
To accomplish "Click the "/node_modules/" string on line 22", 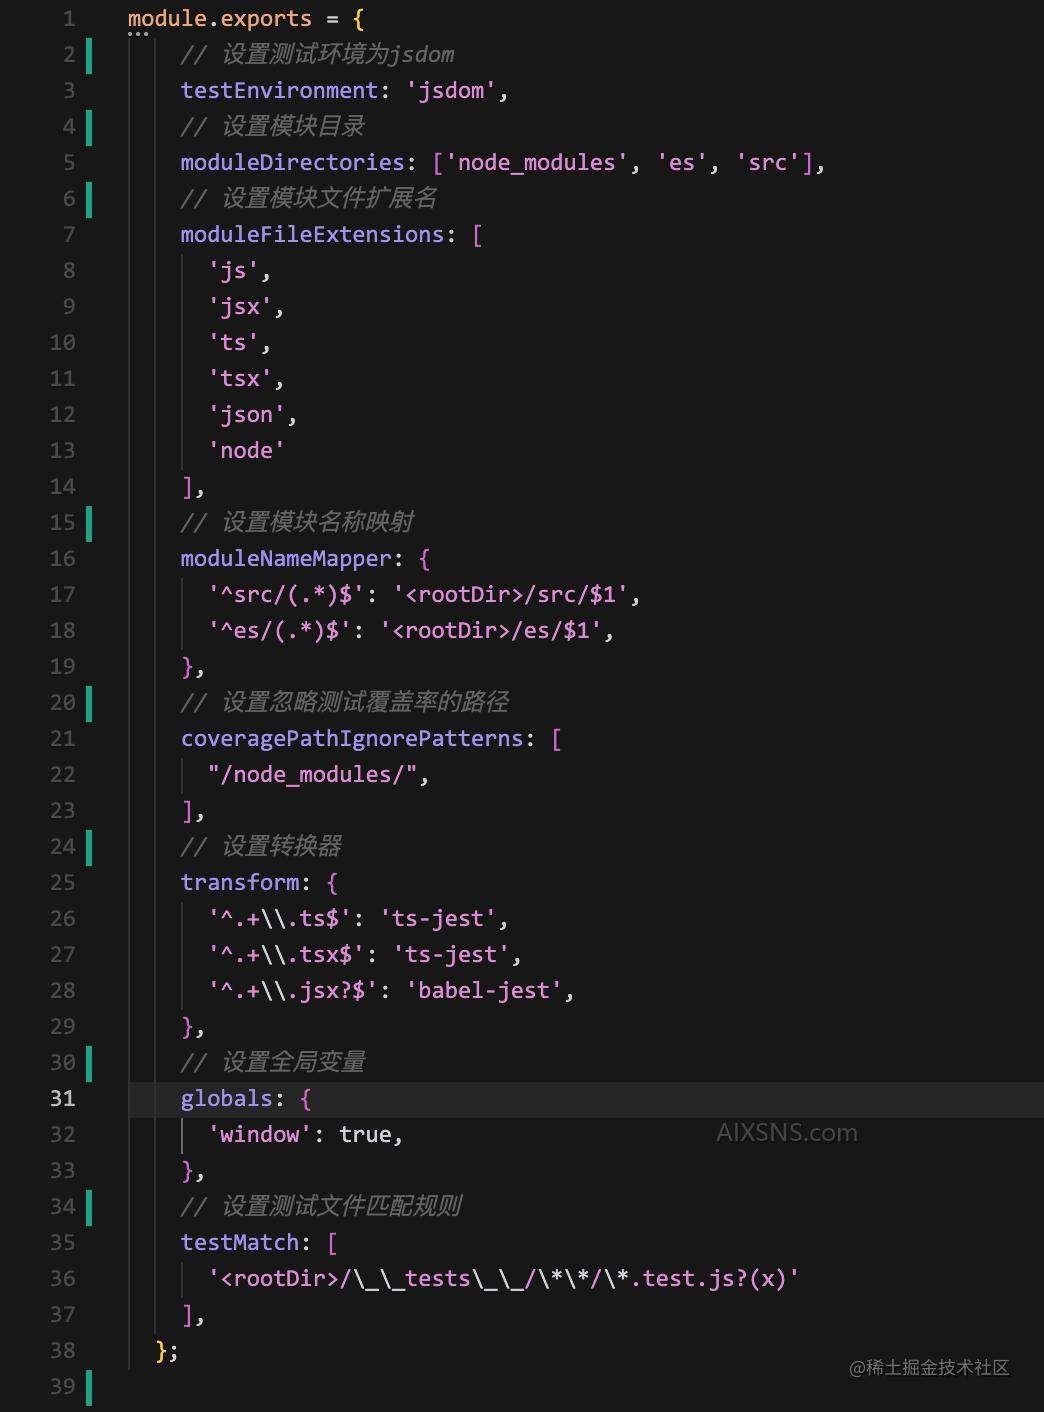I will coord(312,775).
